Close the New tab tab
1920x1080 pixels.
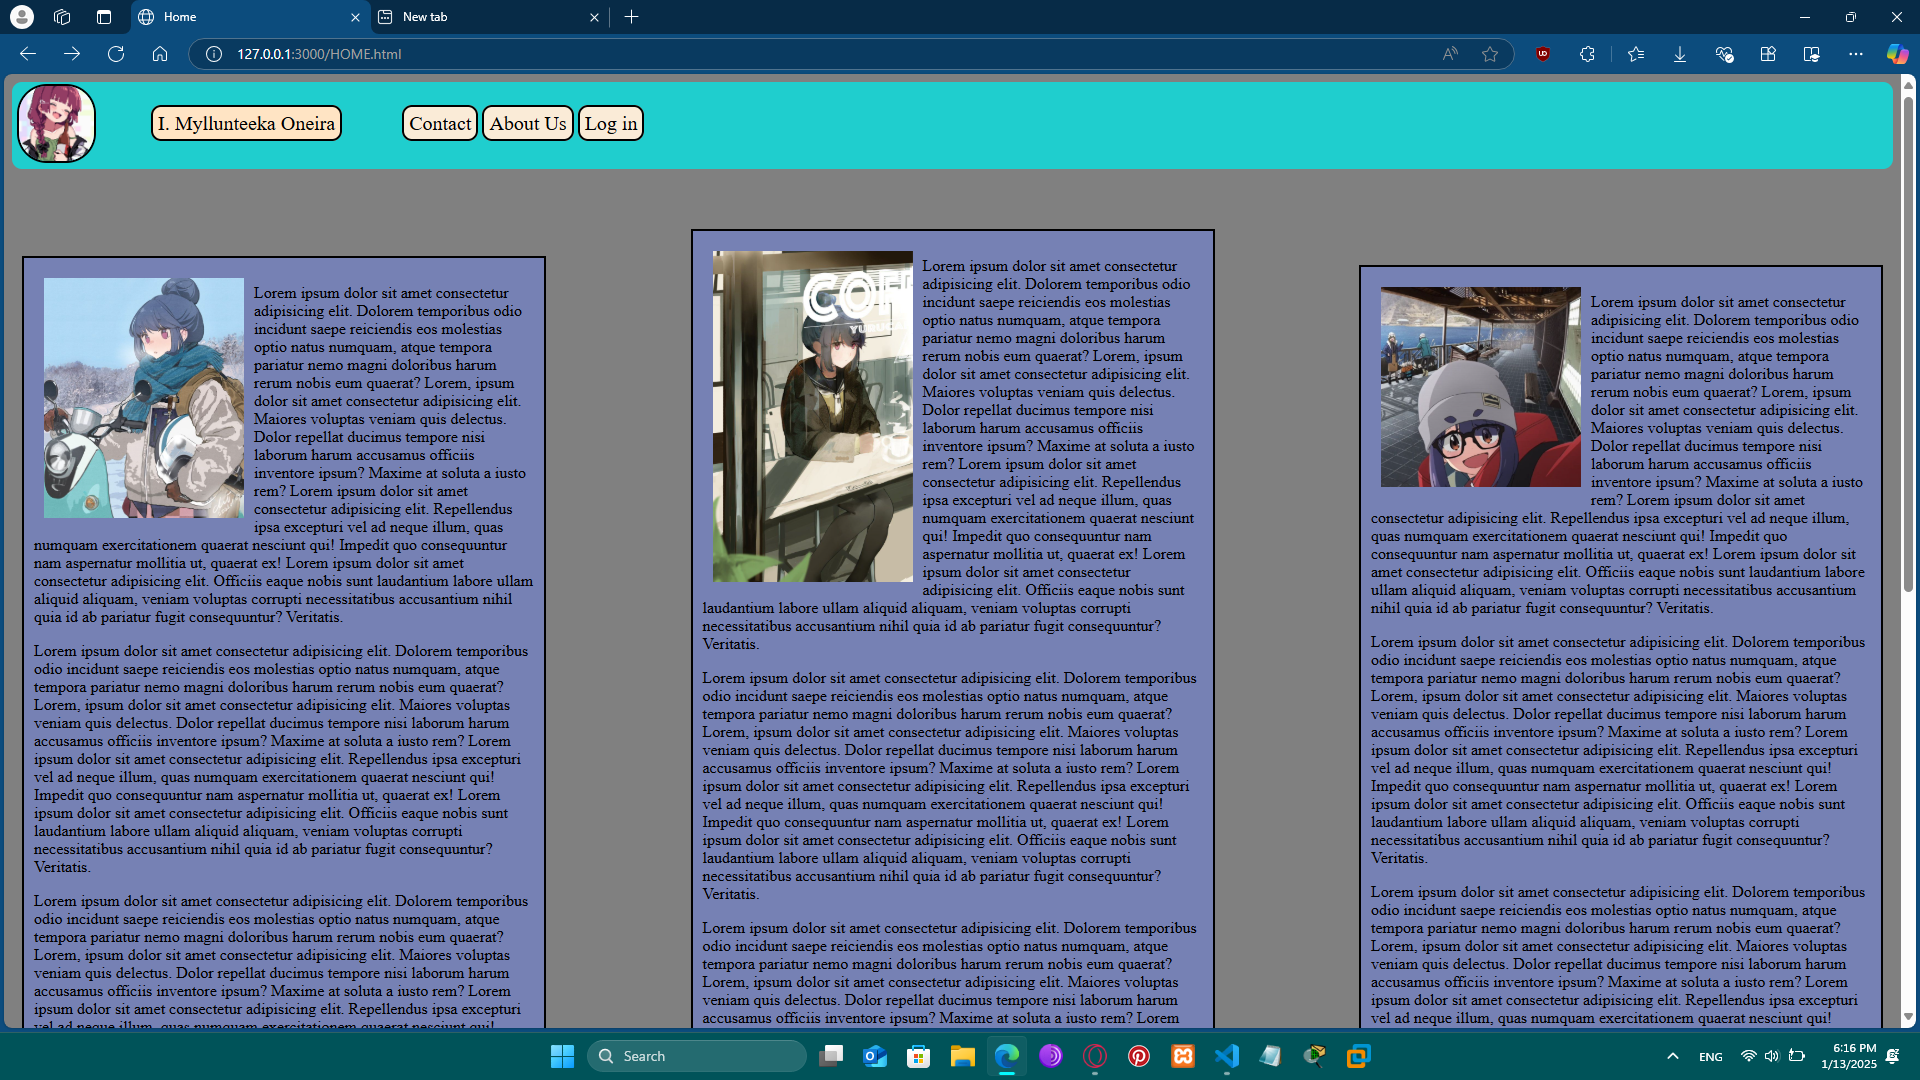[x=594, y=17]
